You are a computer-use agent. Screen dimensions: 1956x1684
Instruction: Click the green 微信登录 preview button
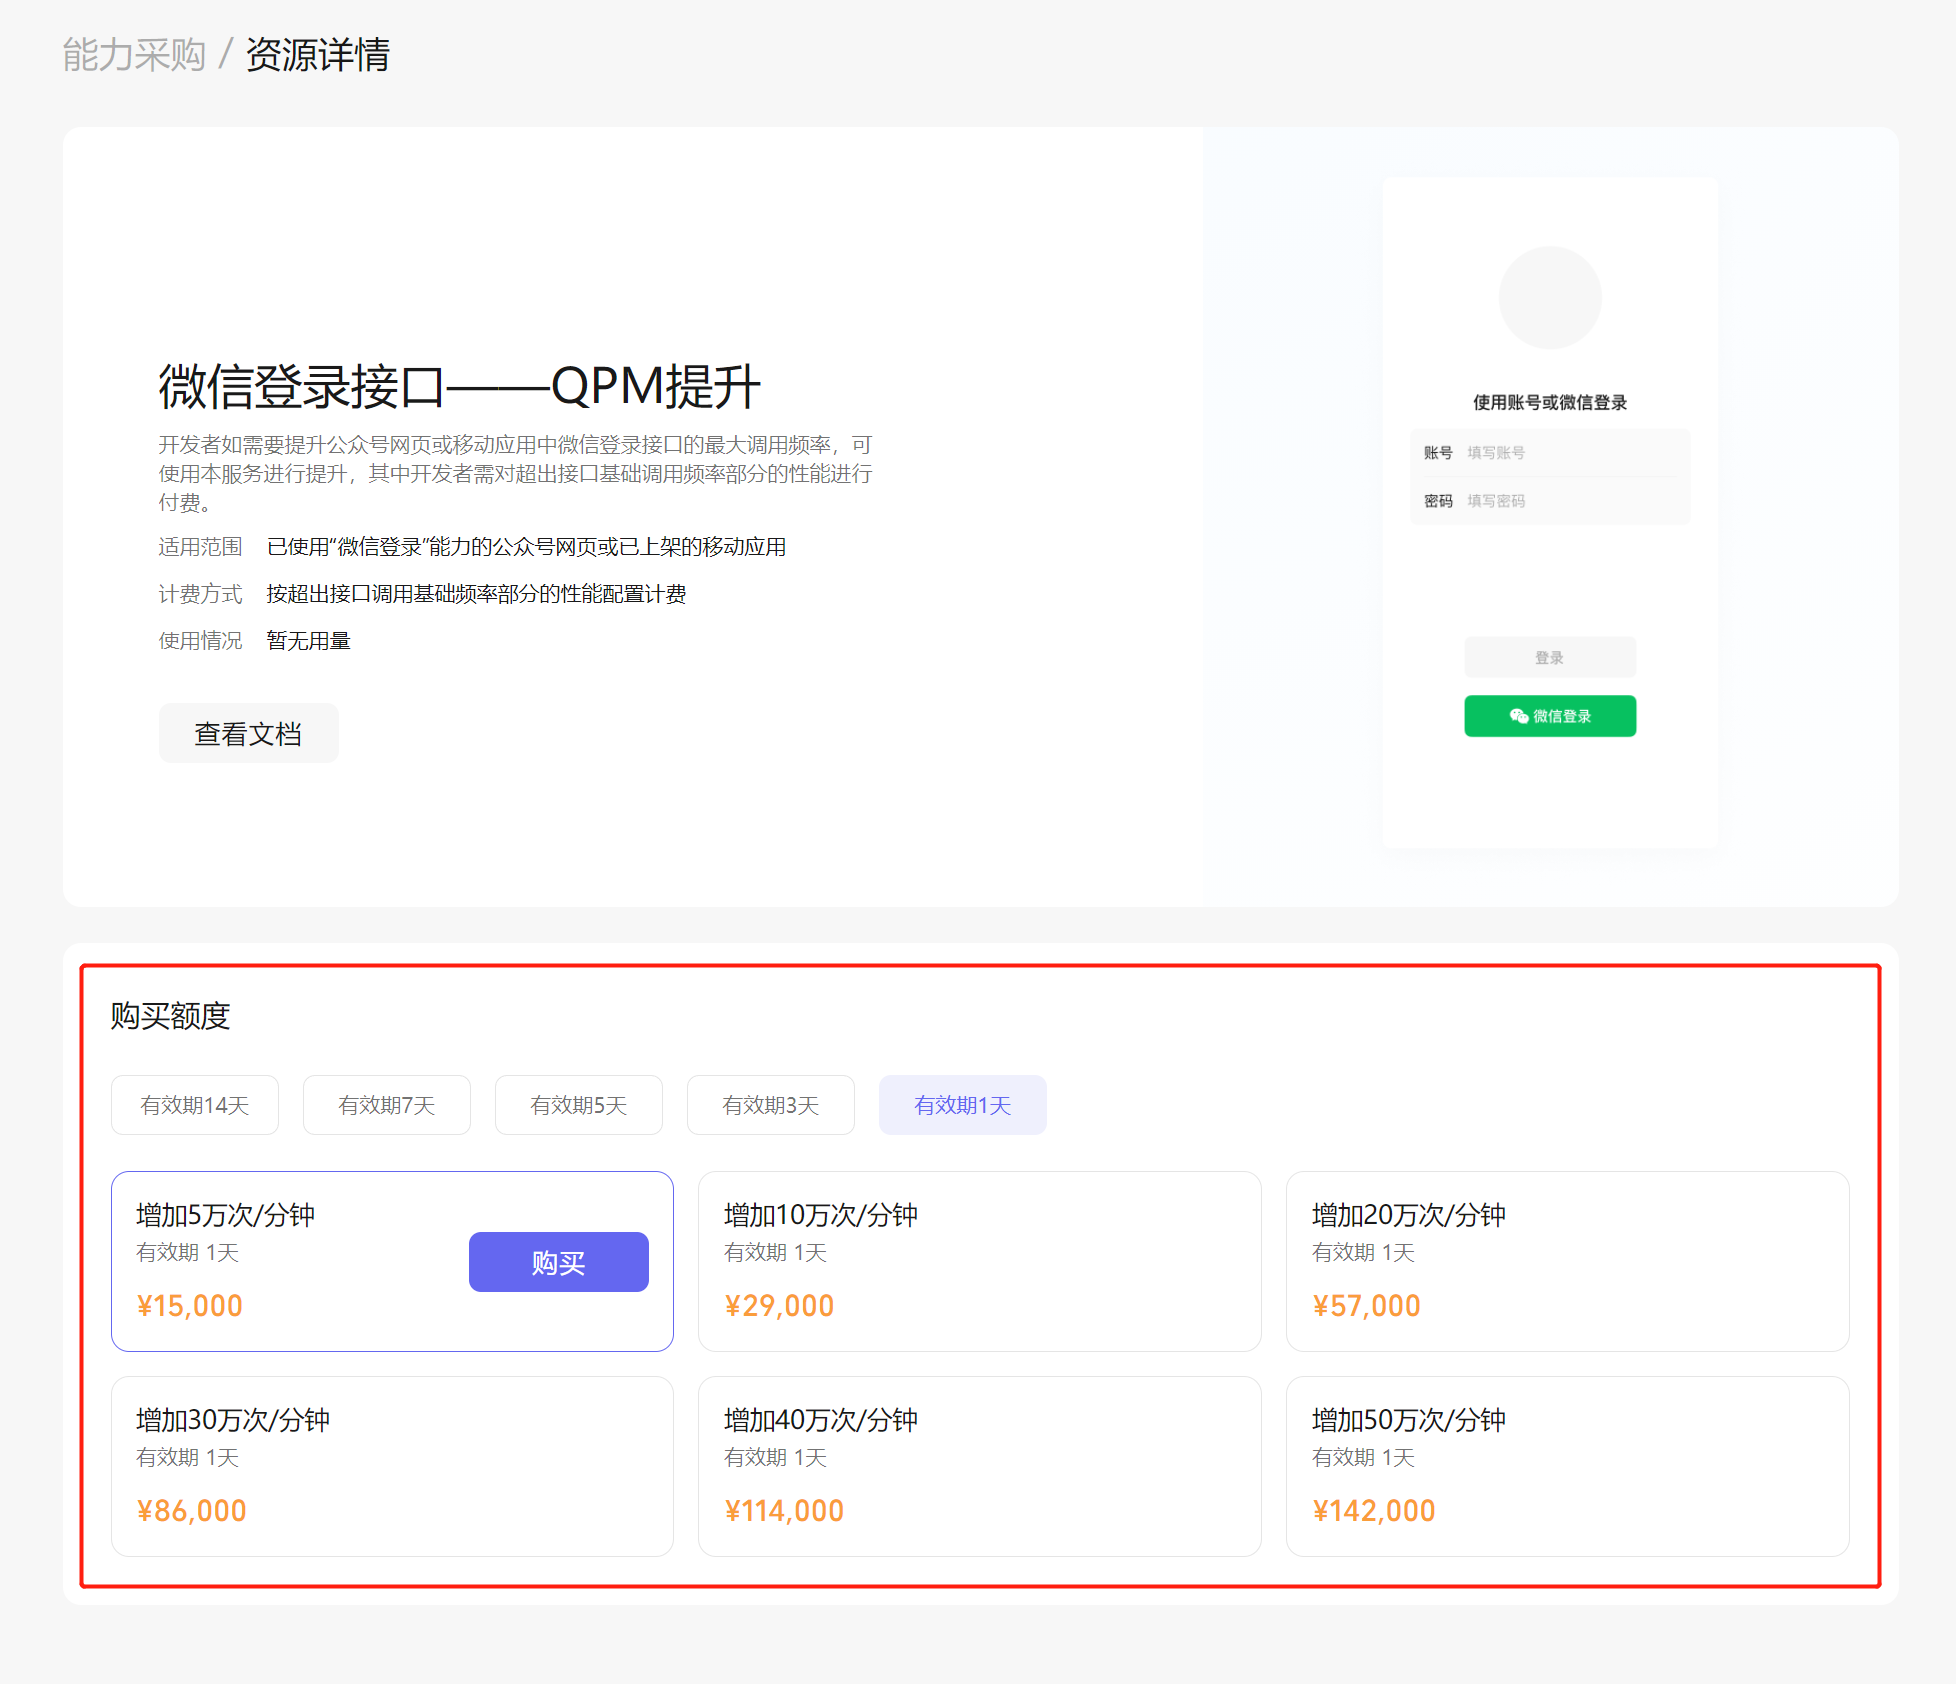pos(1550,716)
